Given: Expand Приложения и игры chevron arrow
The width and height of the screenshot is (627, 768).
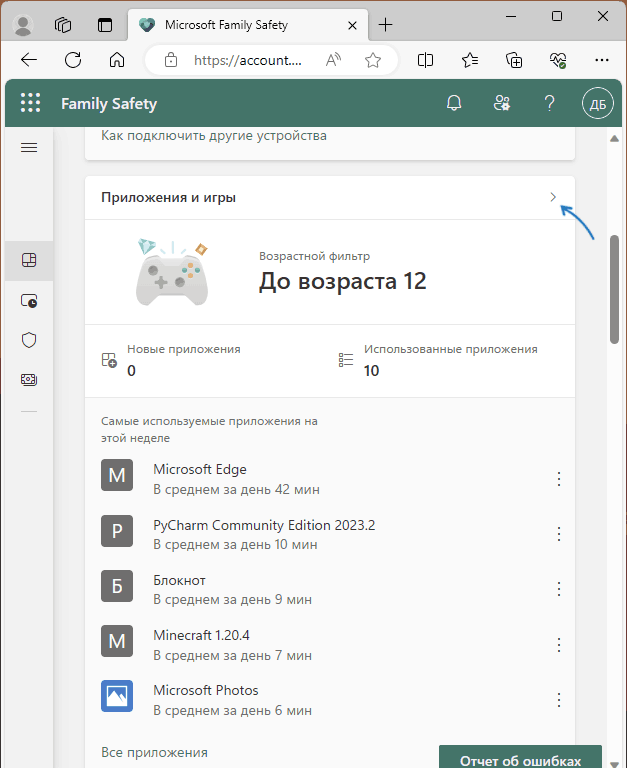Looking at the screenshot, I should 553,197.
